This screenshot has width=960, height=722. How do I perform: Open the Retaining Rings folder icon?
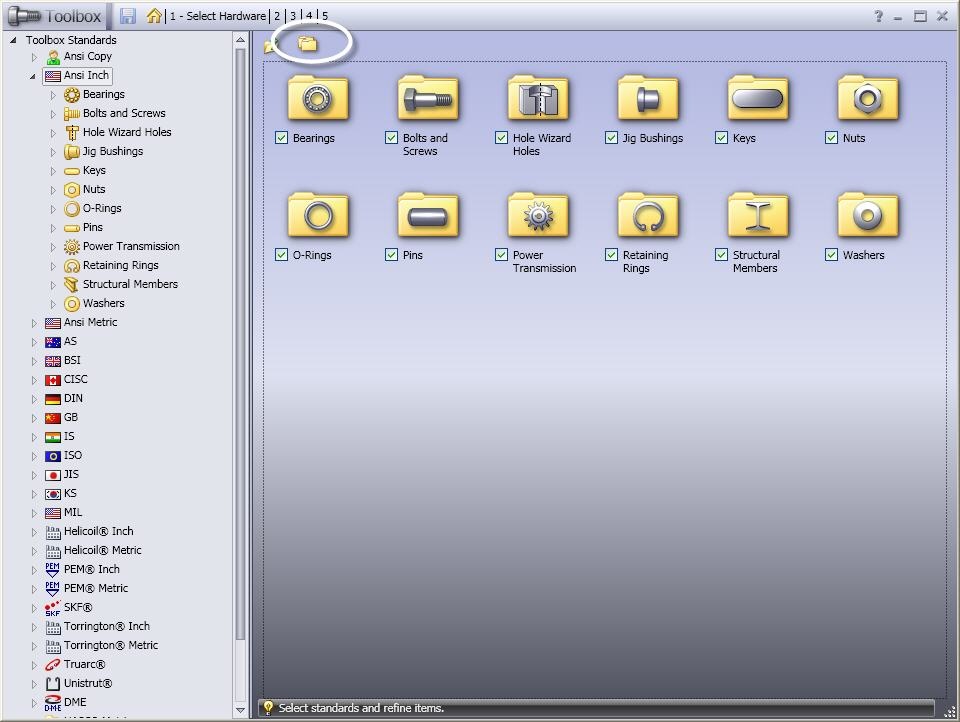click(x=648, y=215)
